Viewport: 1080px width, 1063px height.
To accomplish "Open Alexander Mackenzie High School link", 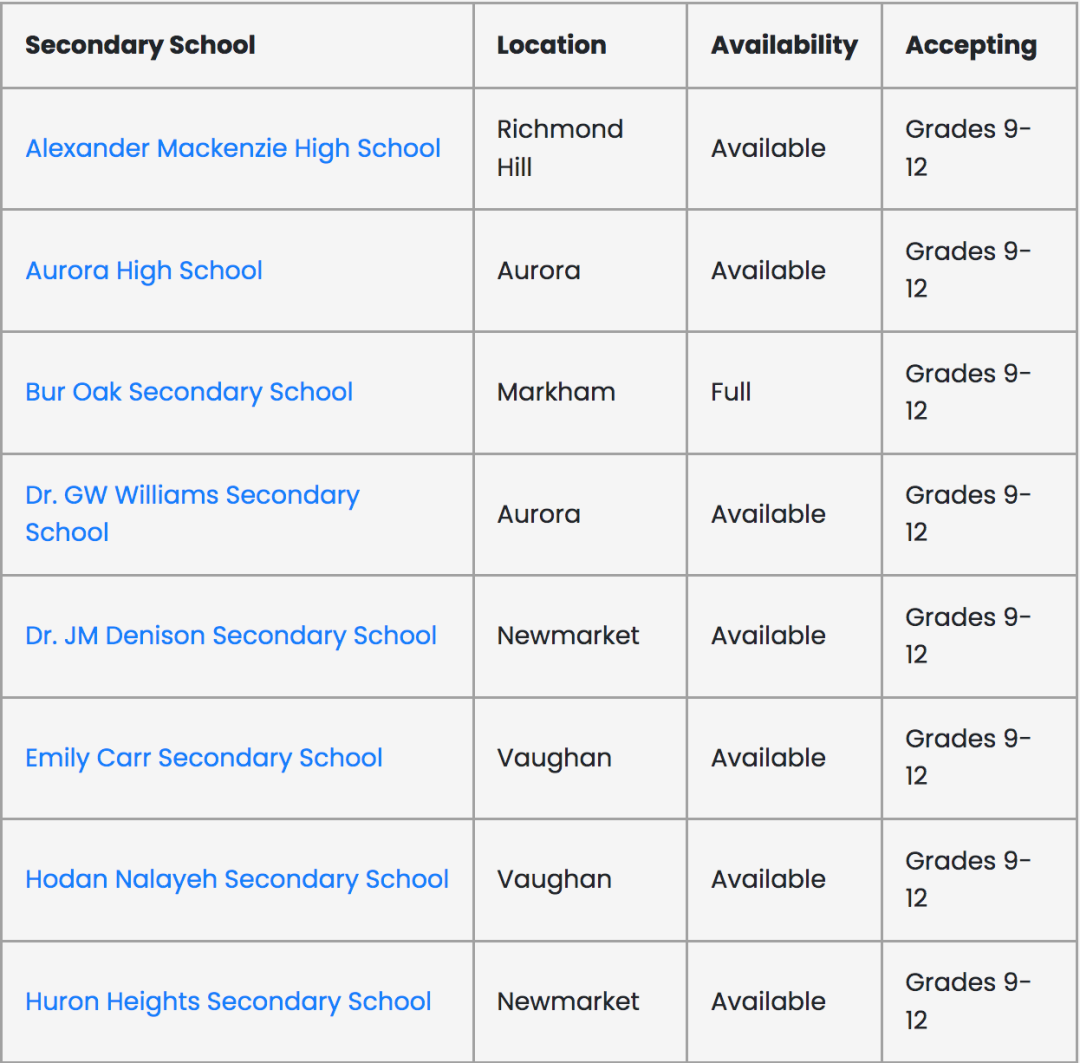I will [233, 148].
